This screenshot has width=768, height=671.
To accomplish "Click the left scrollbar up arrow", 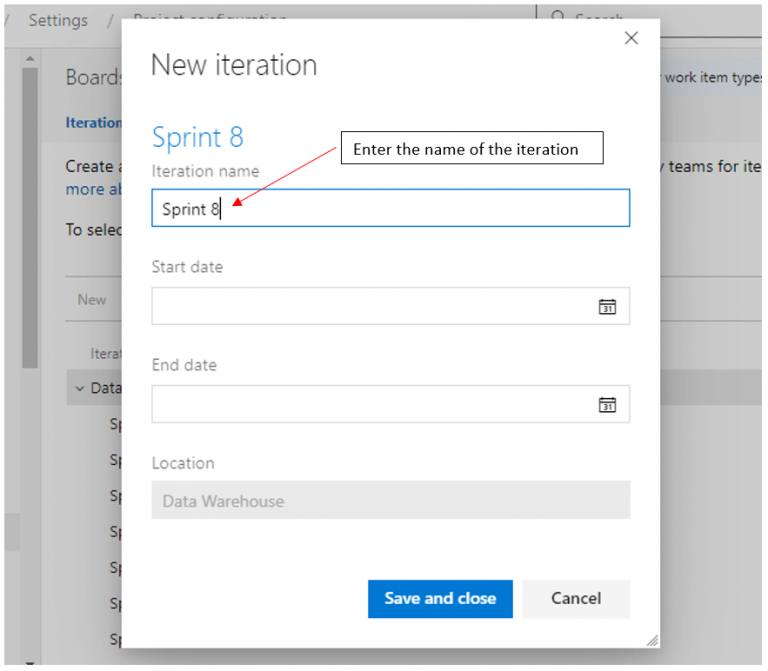I will coord(29,59).
